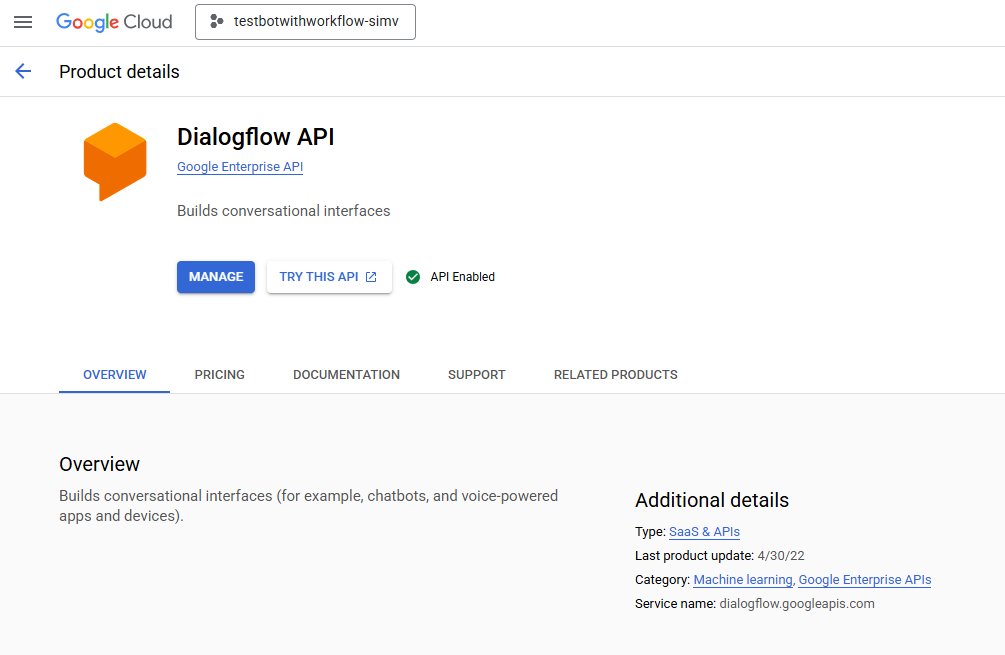1005x655 pixels.
Task: Click the overview description paragraph about chatbots
Action: (x=308, y=506)
